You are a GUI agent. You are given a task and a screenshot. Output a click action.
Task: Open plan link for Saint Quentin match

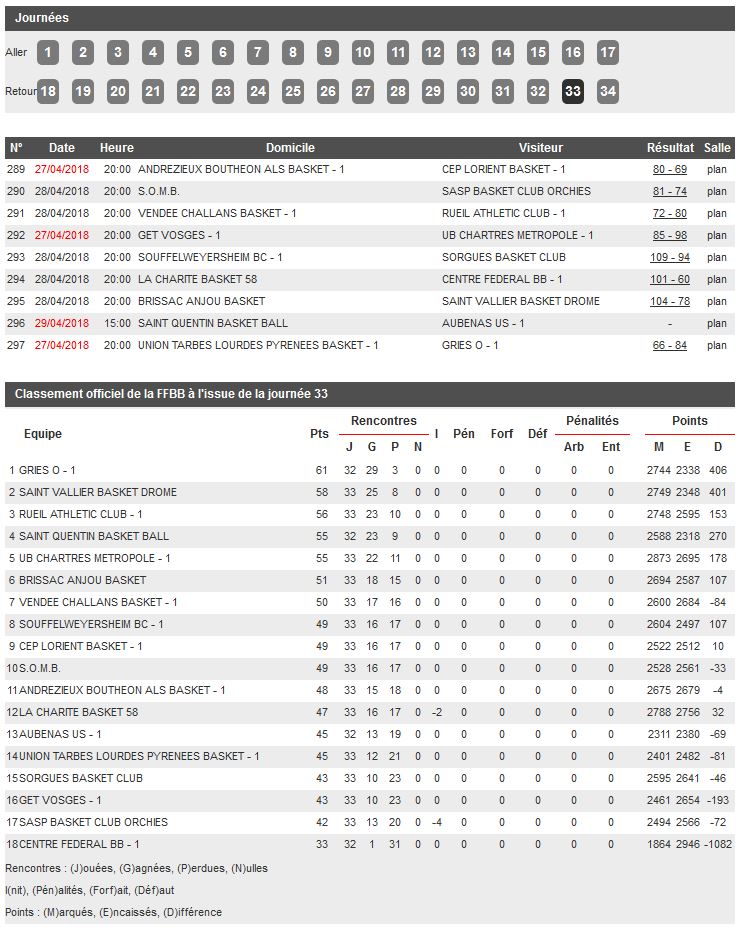[x=717, y=324]
